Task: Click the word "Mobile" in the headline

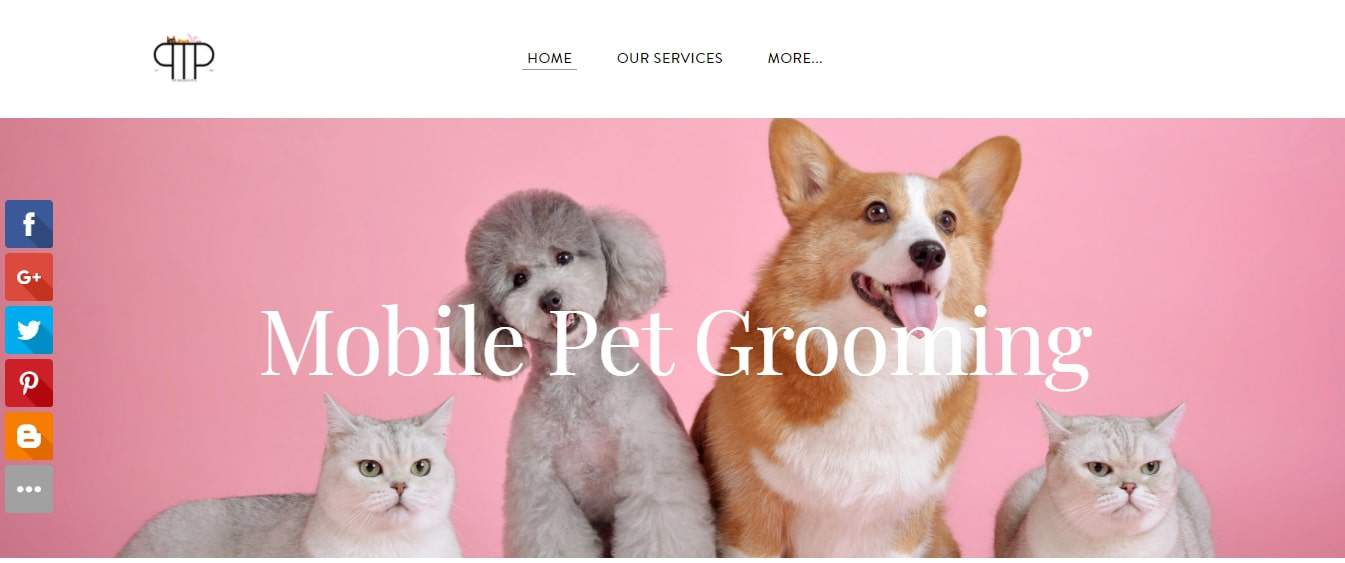Action: pos(391,341)
